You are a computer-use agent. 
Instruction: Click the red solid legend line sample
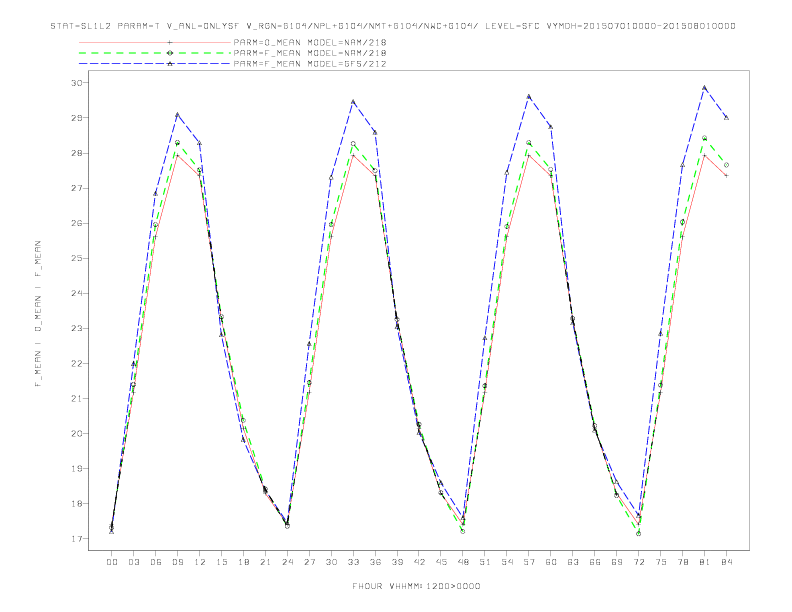155,42
